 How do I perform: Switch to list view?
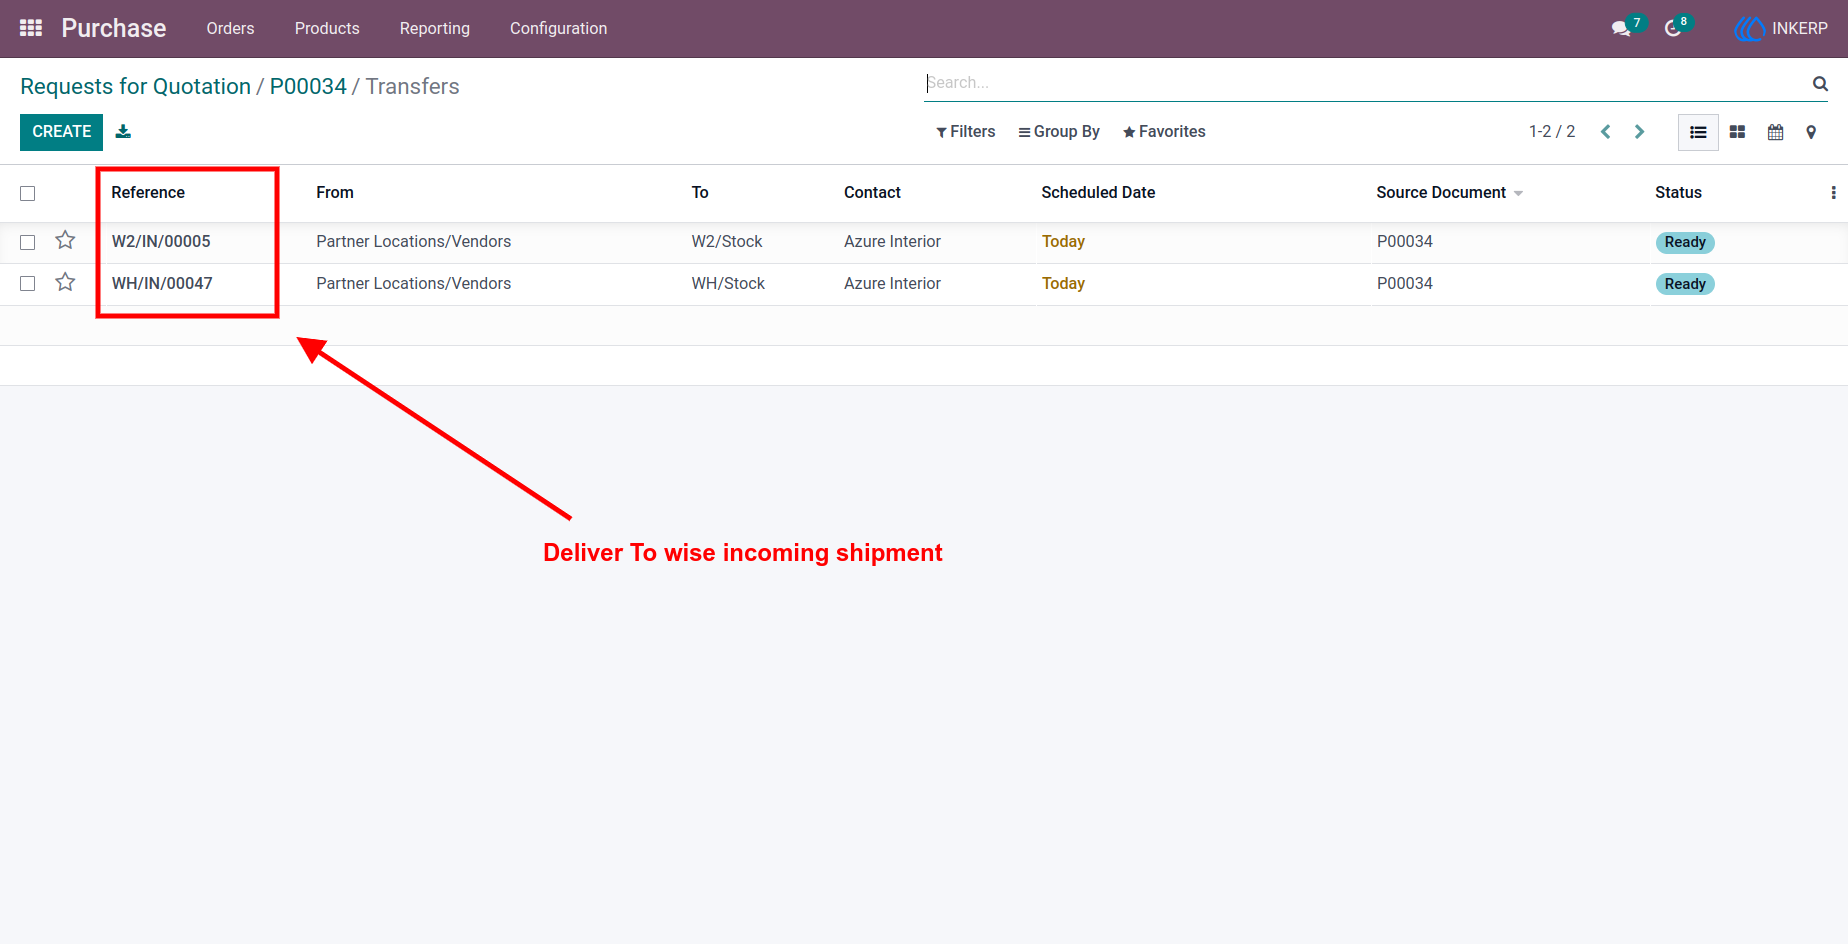pos(1698,132)
